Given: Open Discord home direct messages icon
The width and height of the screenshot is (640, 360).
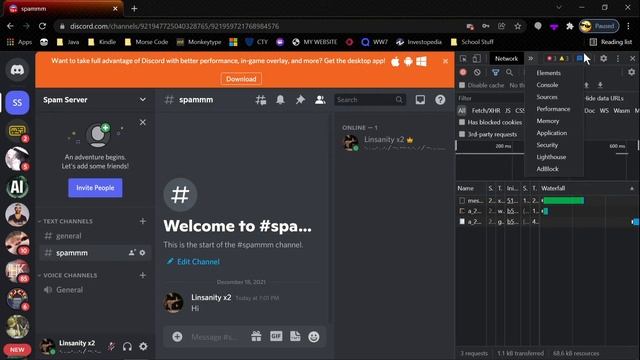Looking at the screenshot, I should 17,70.
